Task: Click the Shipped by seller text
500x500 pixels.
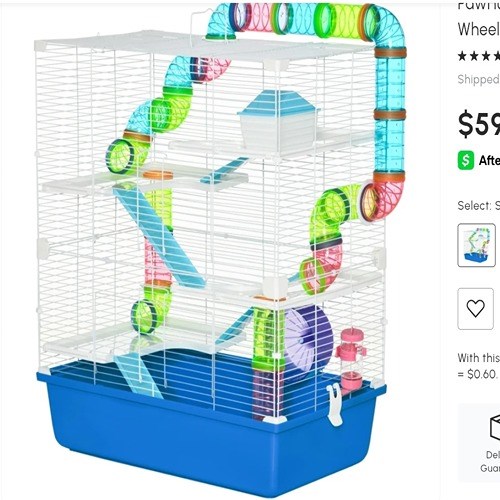Action: [478, 79]
